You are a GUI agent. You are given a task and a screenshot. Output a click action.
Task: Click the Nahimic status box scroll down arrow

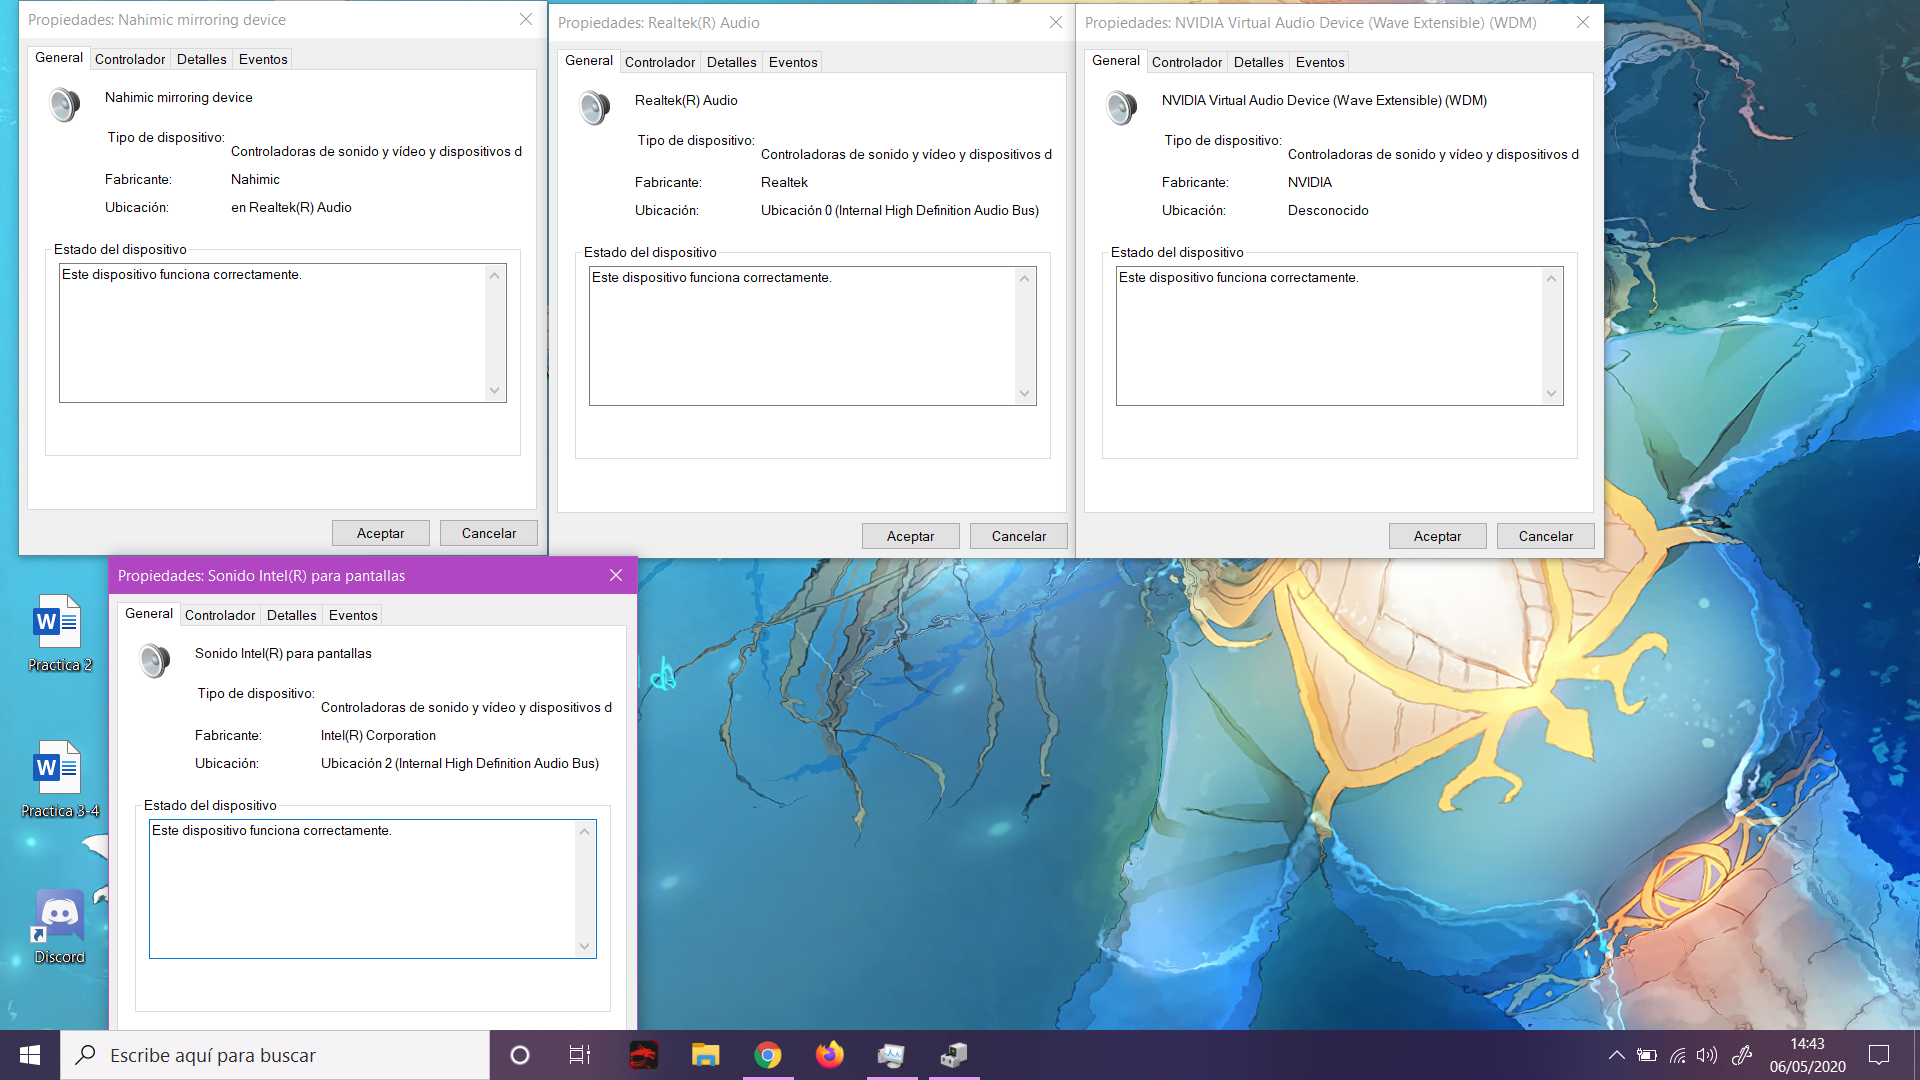[x=494, y=391]
